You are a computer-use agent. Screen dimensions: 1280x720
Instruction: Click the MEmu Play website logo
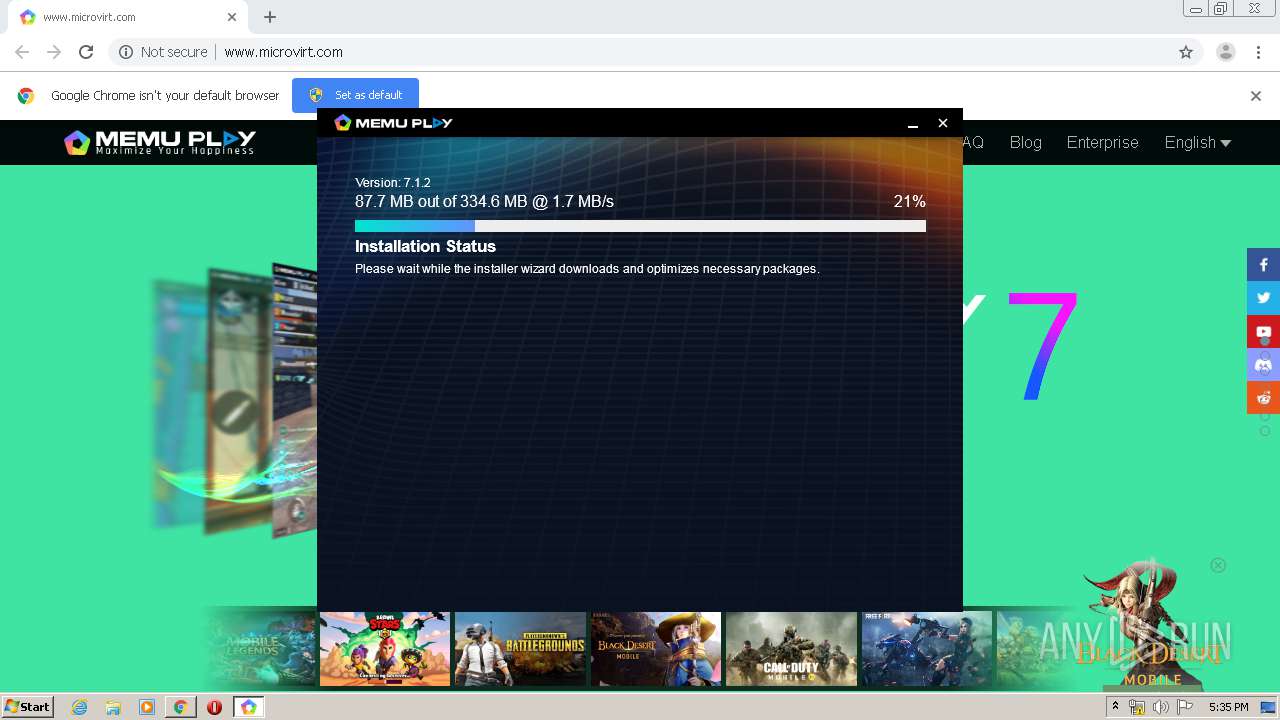[160, 142]
